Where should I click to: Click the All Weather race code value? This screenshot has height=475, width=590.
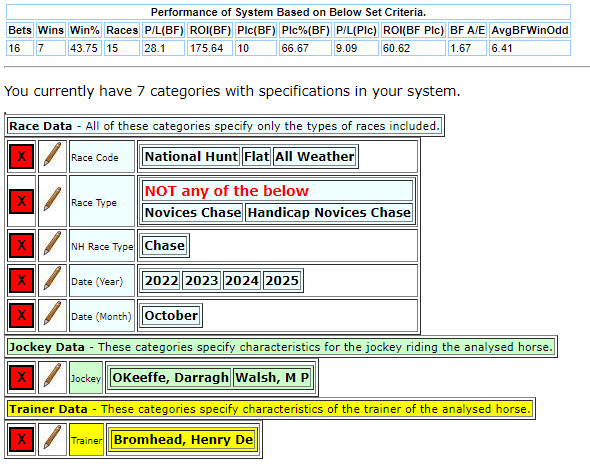(x=315, y=157)
